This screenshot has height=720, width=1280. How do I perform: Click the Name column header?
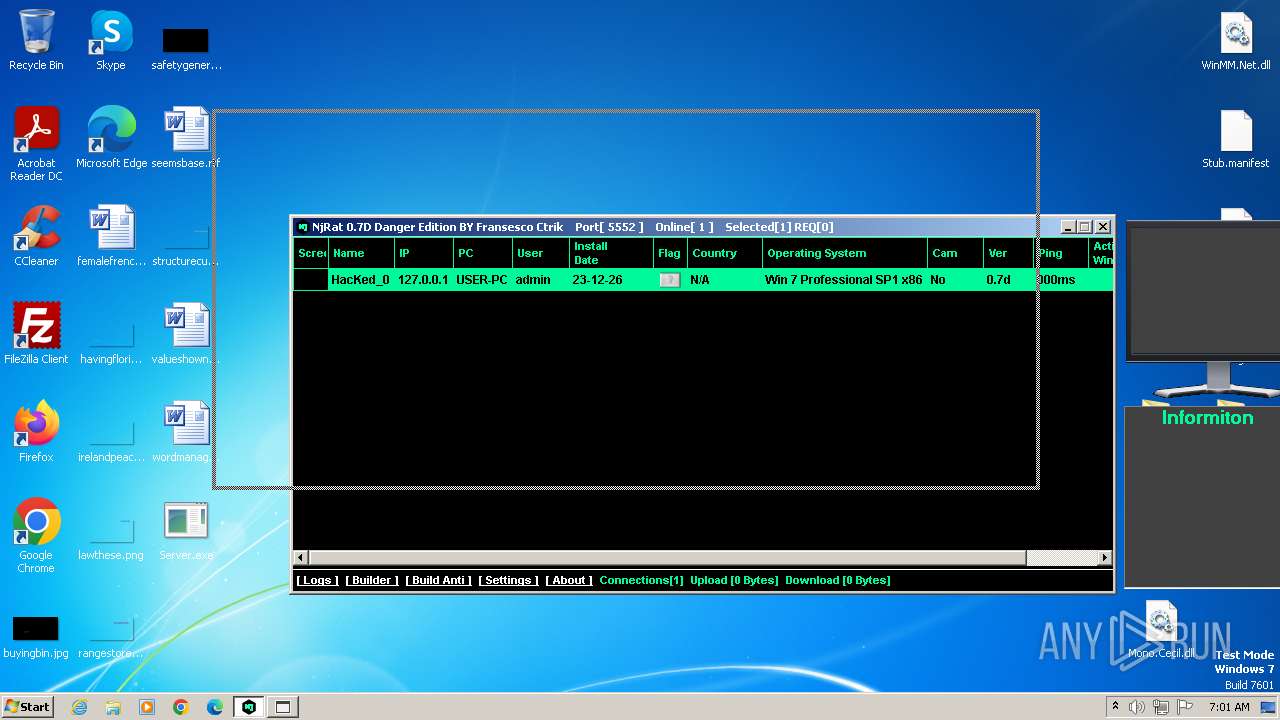pos(361,253)
